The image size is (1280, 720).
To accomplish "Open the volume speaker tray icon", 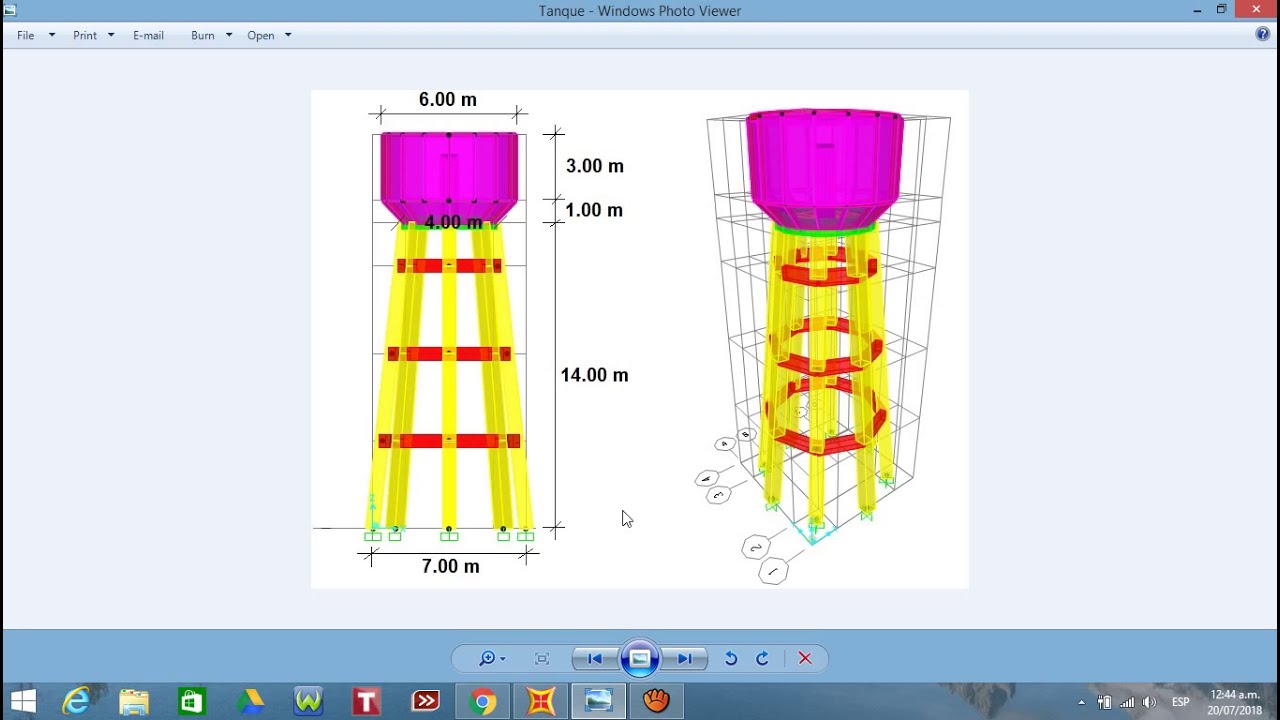I will 1149,702.
